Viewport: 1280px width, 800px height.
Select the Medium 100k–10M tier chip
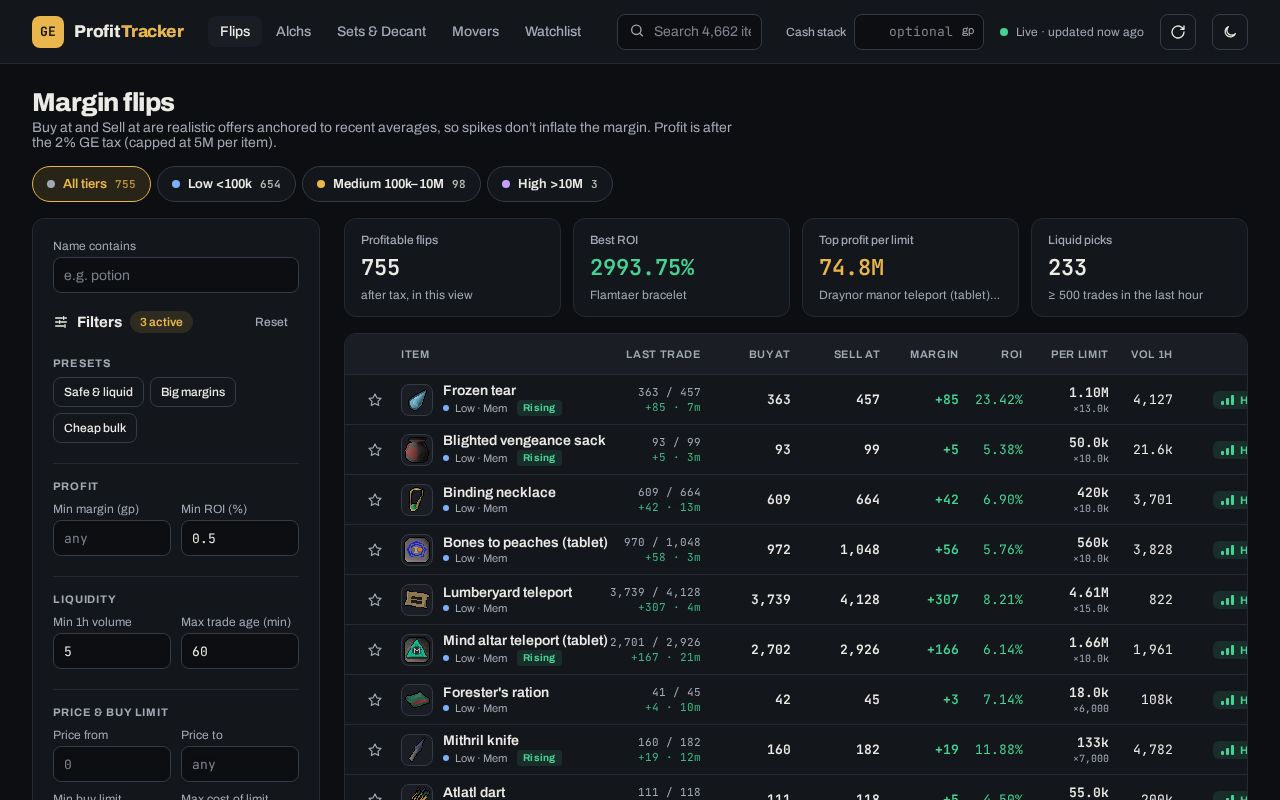click(x=391, y=184)
